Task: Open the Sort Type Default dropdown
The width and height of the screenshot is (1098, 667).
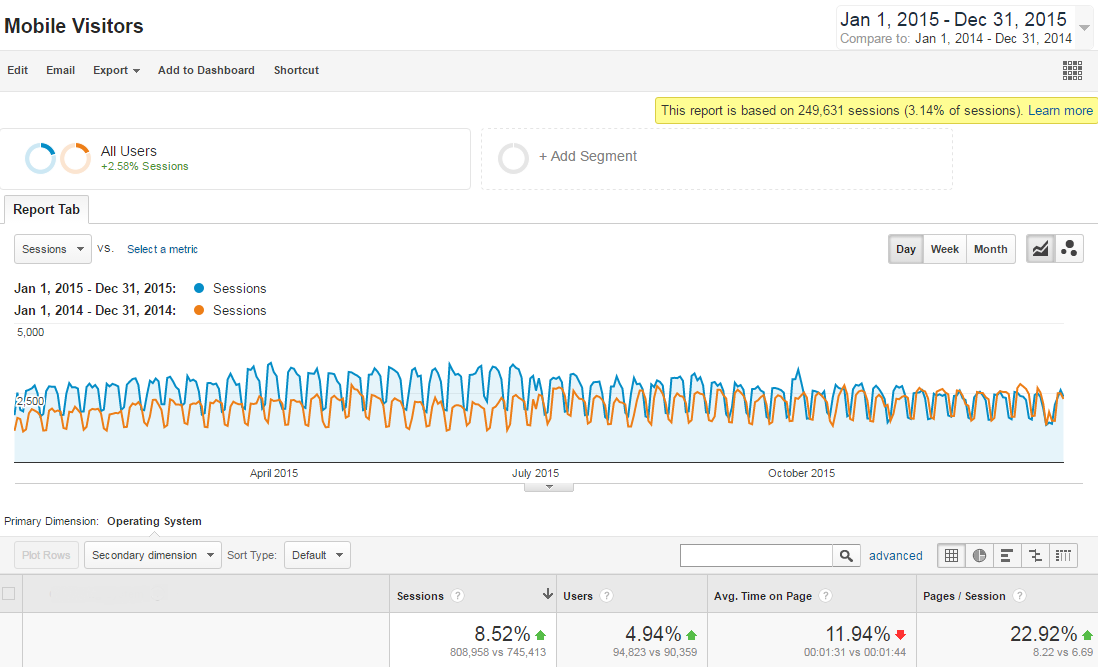Action: (x=317, y=555)
